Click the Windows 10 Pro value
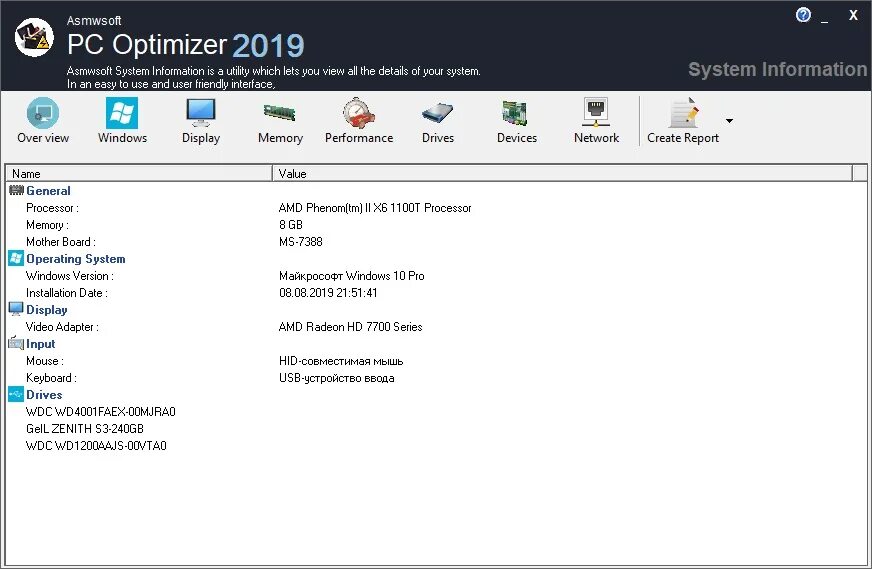The height and width of the screenshot is (569, 872). 351,276
